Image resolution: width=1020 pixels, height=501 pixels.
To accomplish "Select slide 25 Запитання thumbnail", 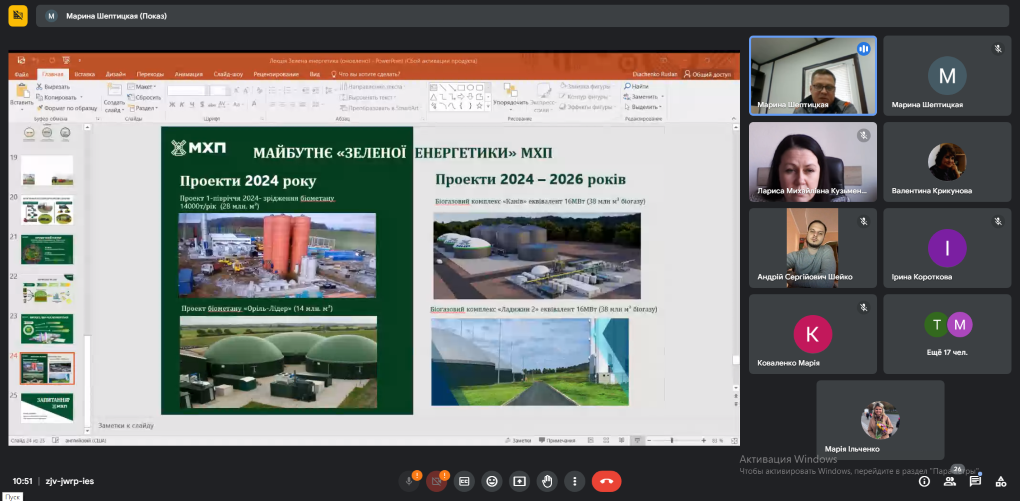I will point(47,407).
